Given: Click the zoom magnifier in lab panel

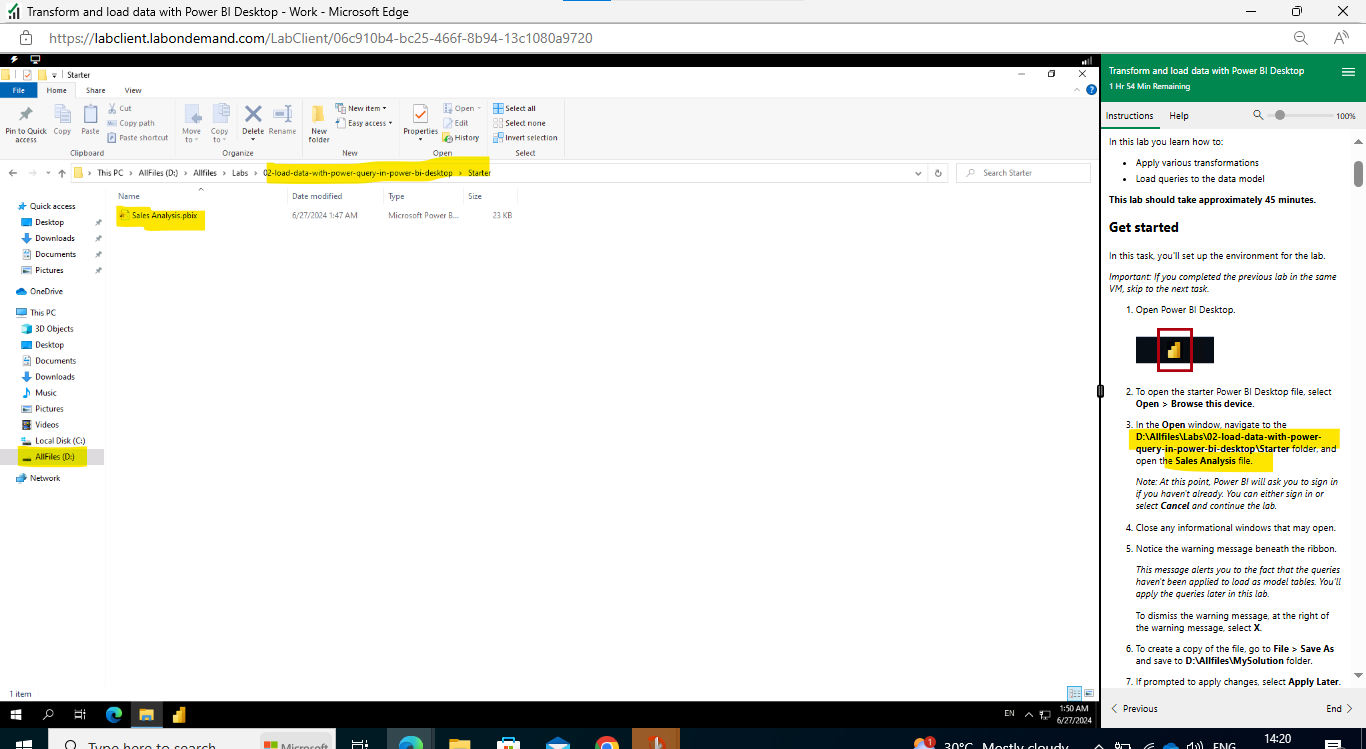Looking at the screenshot, I should [1258, 116].
